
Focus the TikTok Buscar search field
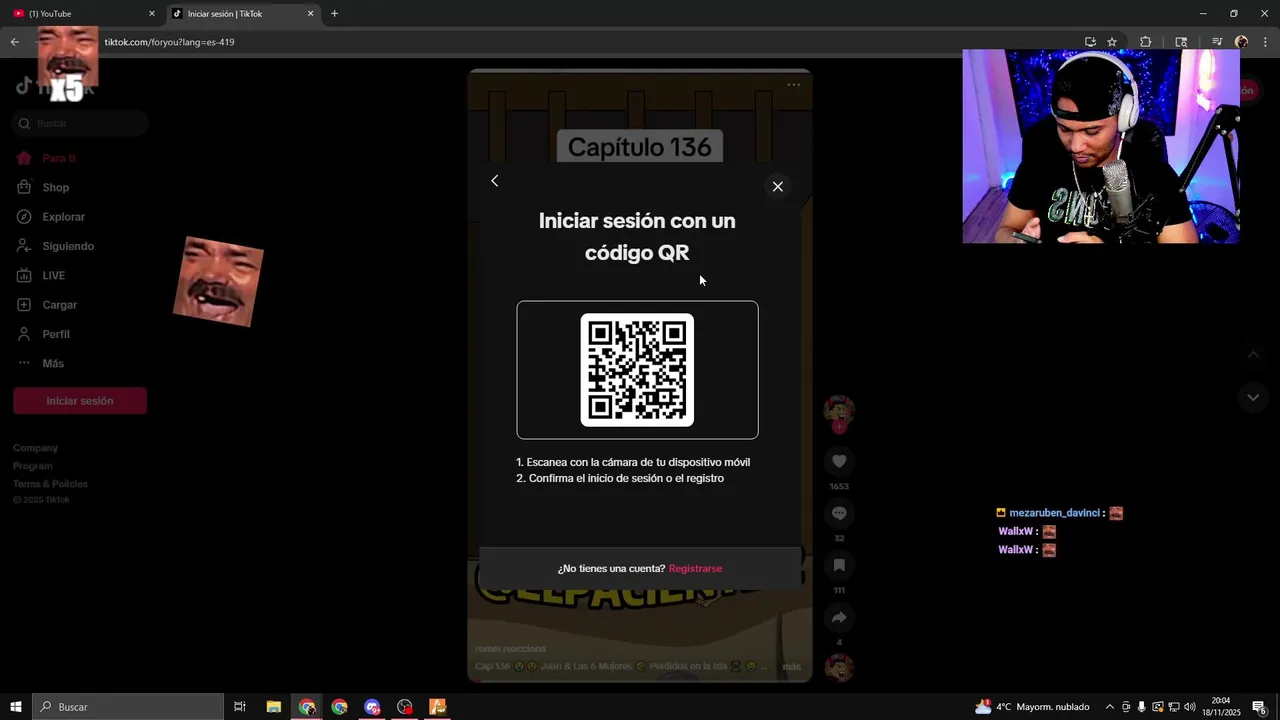81,123
